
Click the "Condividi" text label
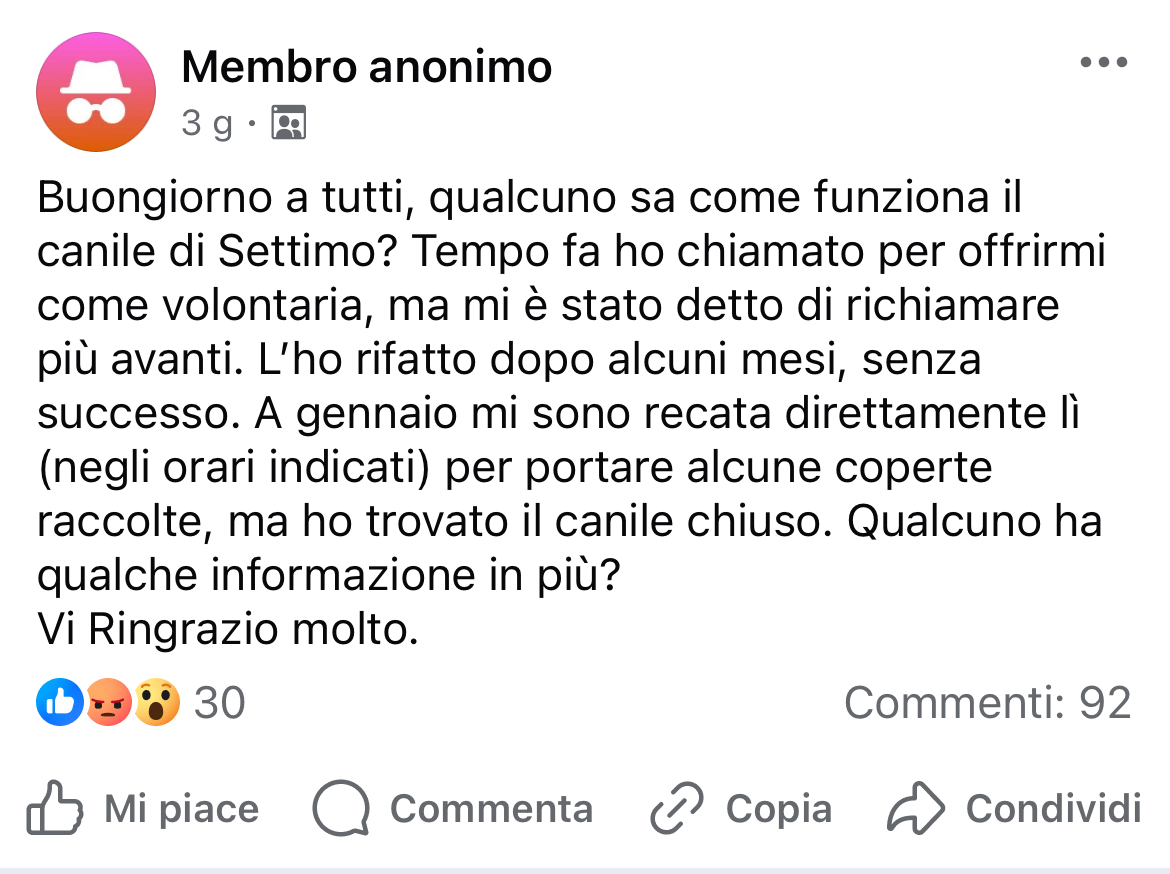point(1053,809)
